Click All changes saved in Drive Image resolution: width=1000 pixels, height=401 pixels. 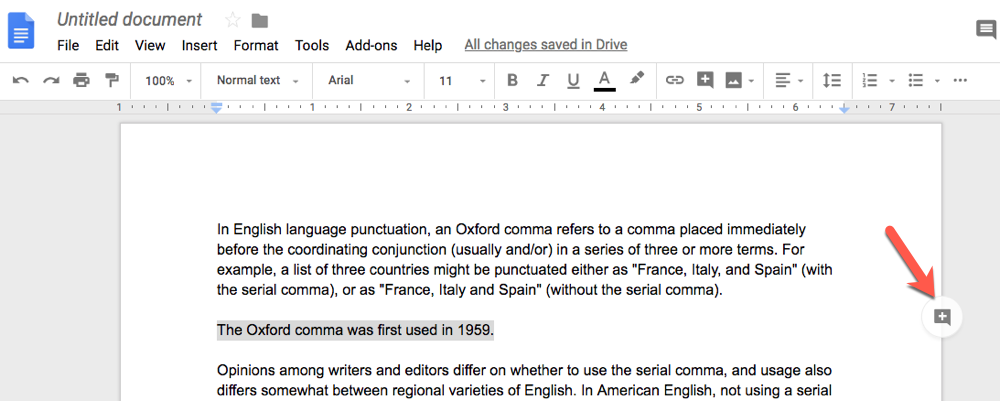point(546,45)
